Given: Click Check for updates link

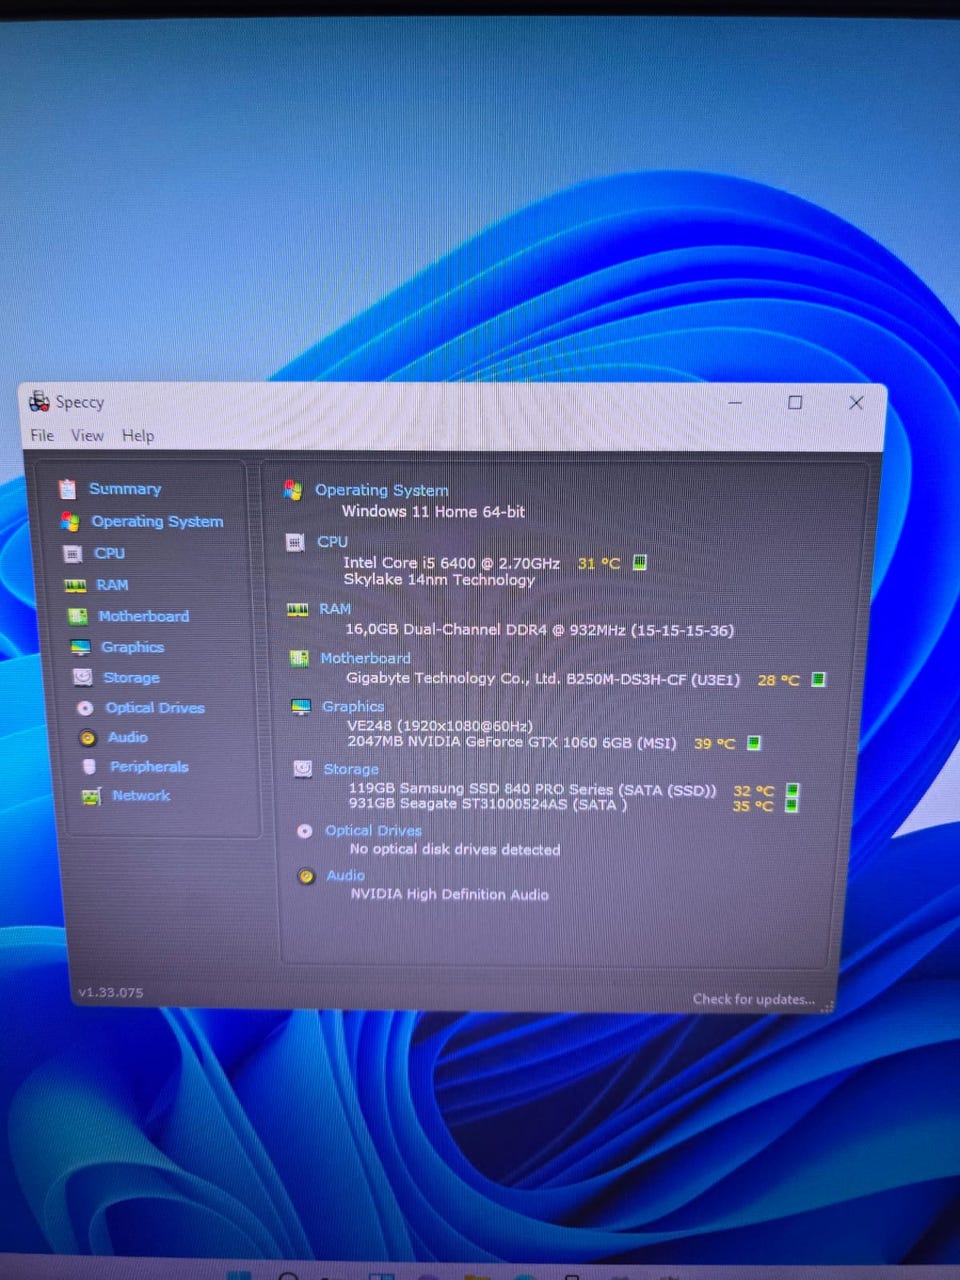Looking at the screenshot, I should (753, 999).
